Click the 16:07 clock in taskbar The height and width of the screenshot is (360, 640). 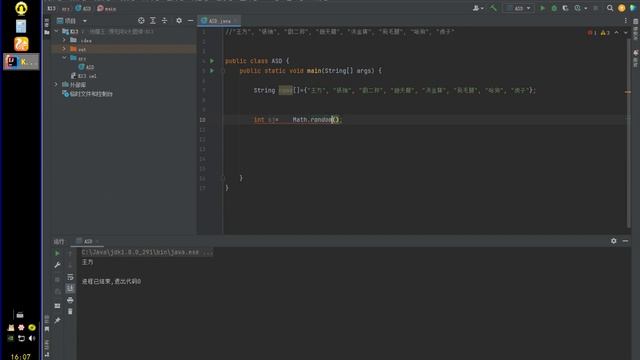click(21, 356)
